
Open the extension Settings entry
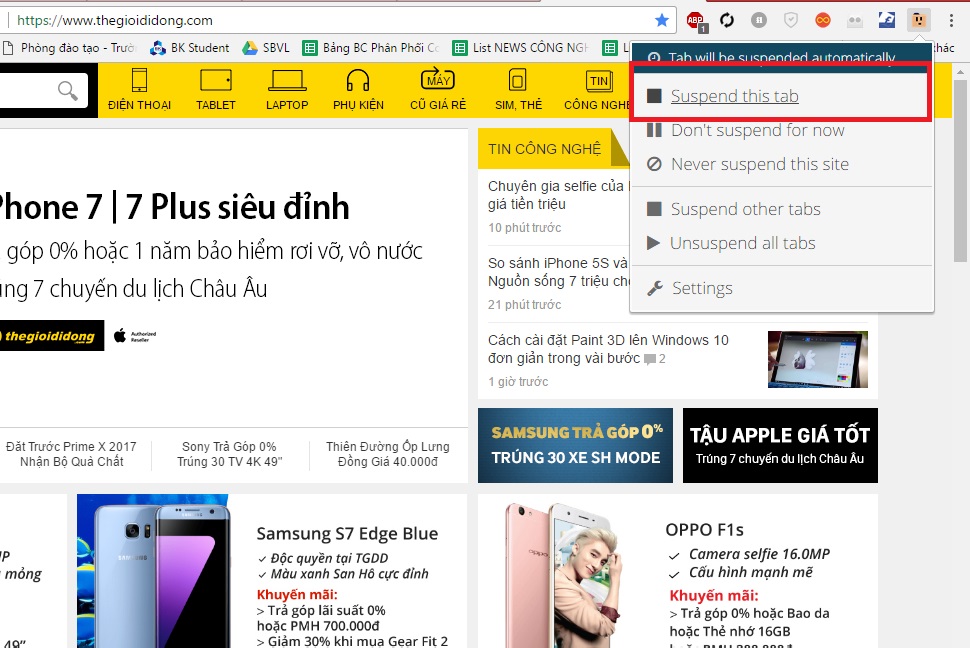[x=781, y=288]
